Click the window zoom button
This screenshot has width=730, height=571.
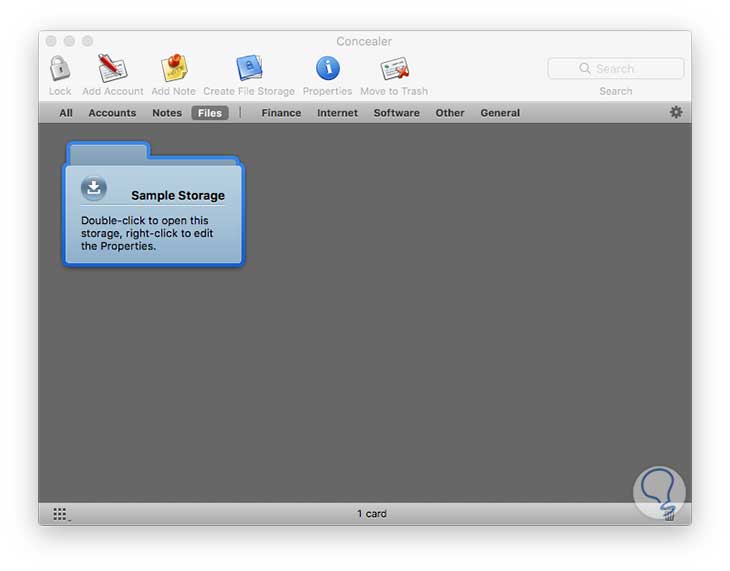(x=88, y=41)
